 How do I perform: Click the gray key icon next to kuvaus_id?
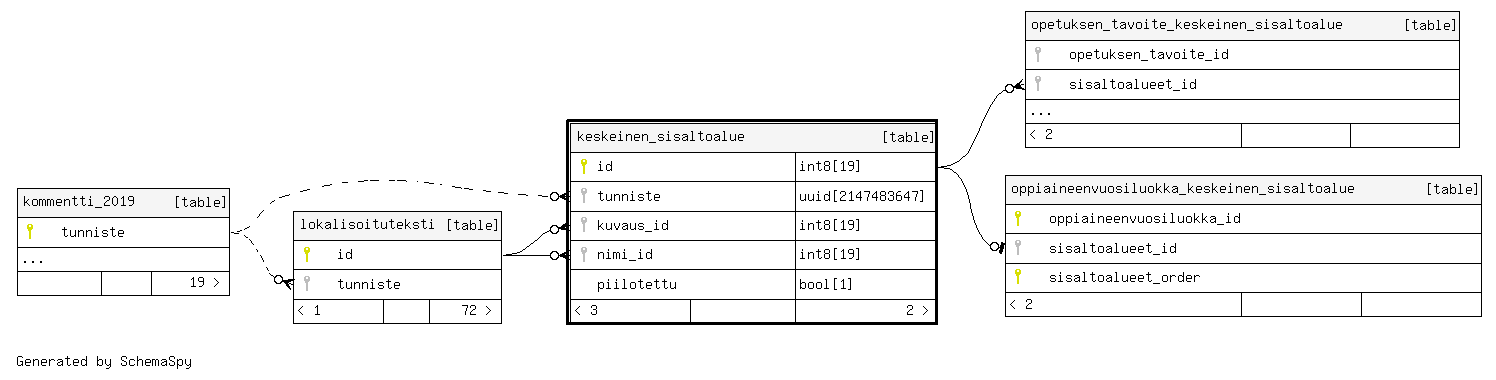pos(583,225)
